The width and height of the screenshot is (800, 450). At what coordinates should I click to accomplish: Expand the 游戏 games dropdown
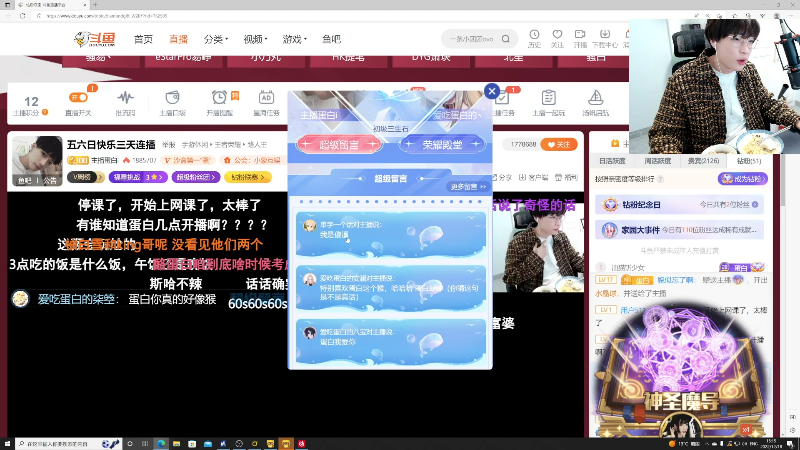pos(294,39)
